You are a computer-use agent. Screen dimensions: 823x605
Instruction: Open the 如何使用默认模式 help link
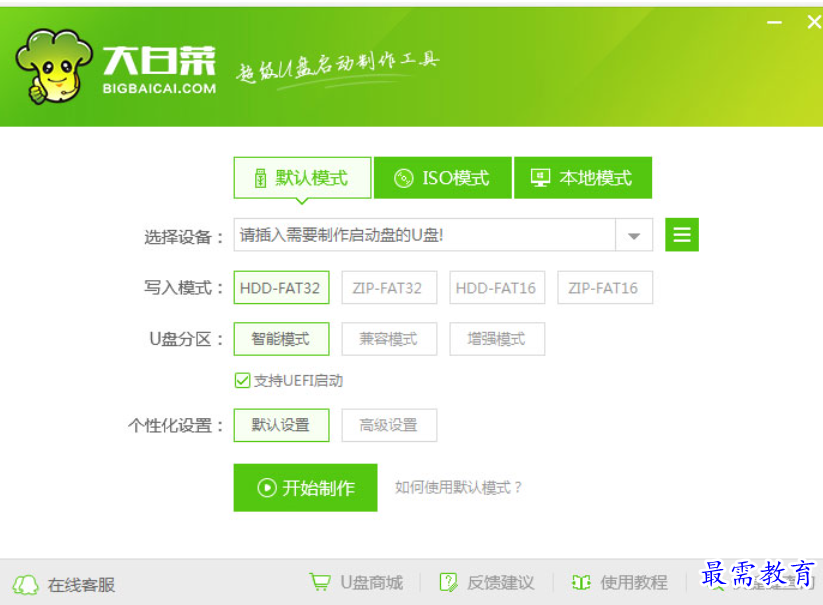point(458,487)
